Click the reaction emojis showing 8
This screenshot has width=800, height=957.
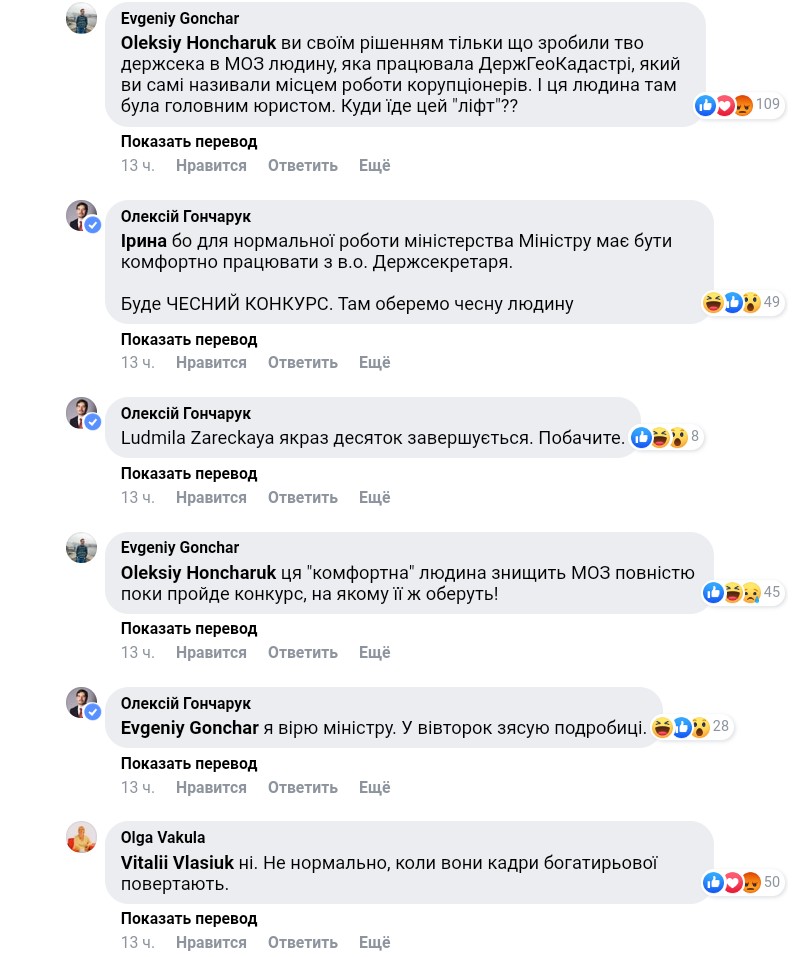pyautogui.click(x=665, y=437)
